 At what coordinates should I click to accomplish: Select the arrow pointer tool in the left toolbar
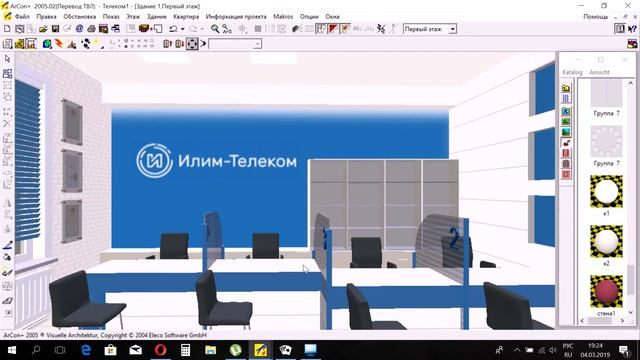[x=7, y=60]
